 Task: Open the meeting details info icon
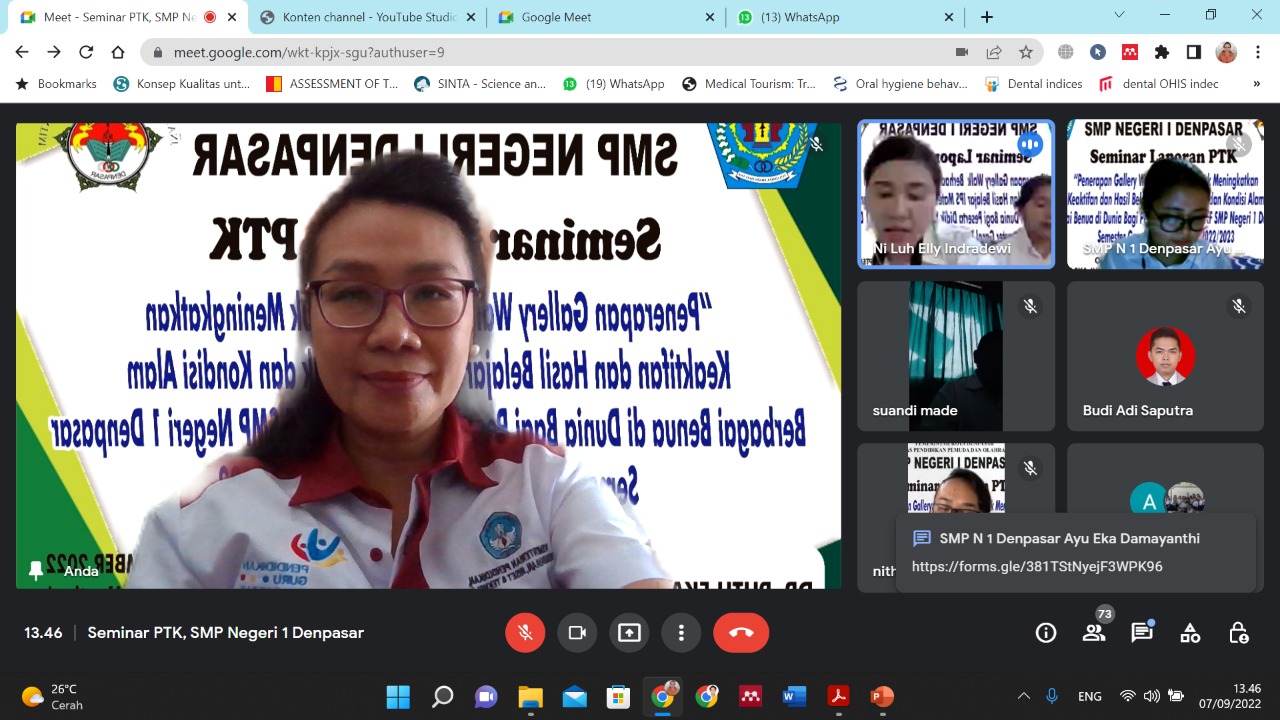(1046, 633)
